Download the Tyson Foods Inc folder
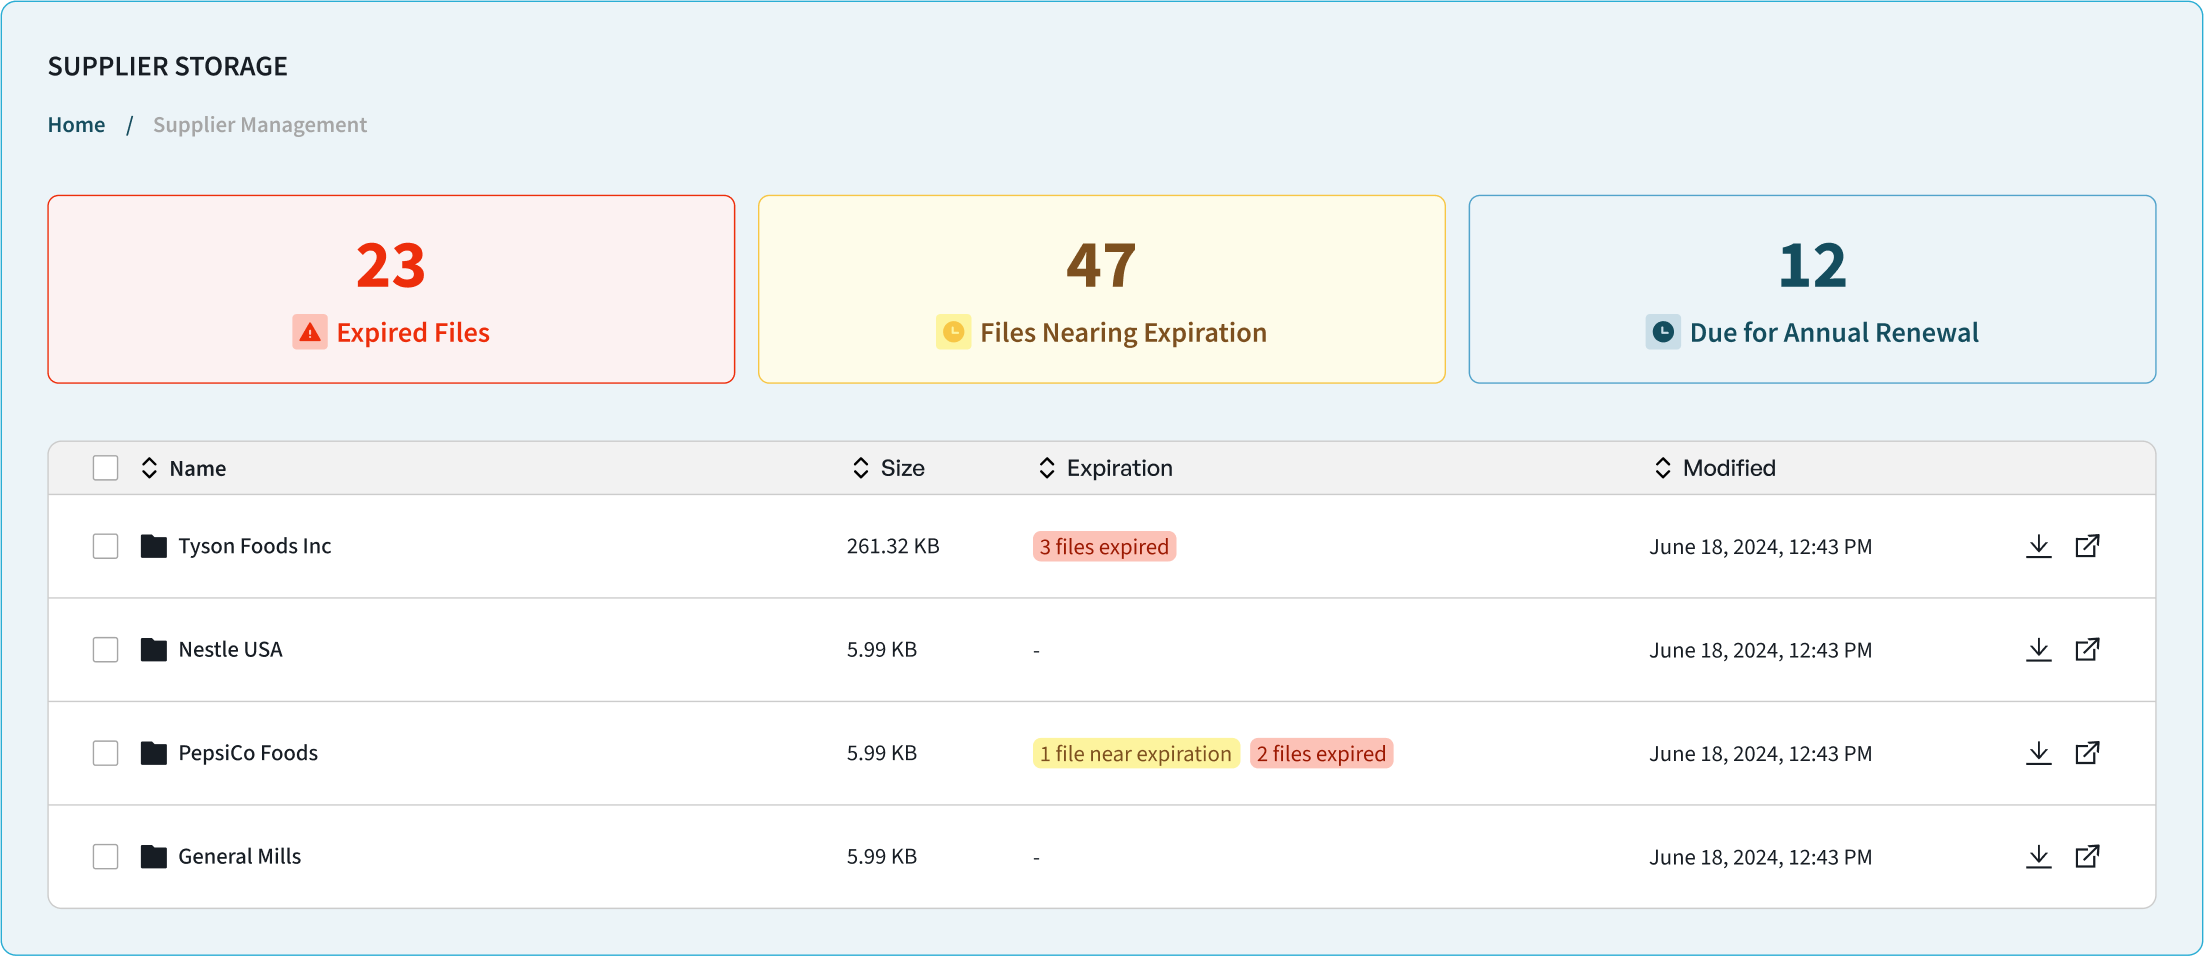 (x=2038, y=546)
